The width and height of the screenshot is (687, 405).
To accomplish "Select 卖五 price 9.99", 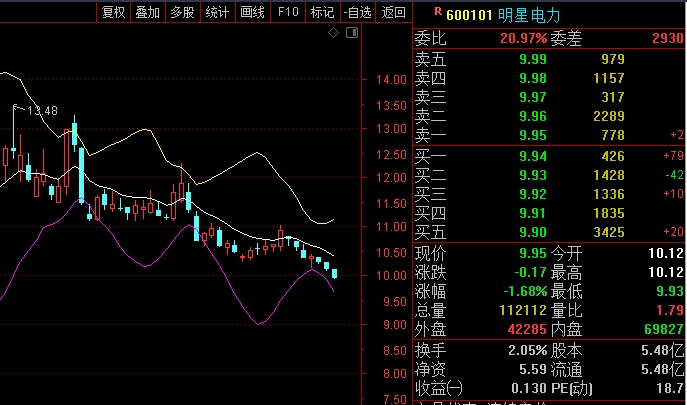I will click(533, 59).
